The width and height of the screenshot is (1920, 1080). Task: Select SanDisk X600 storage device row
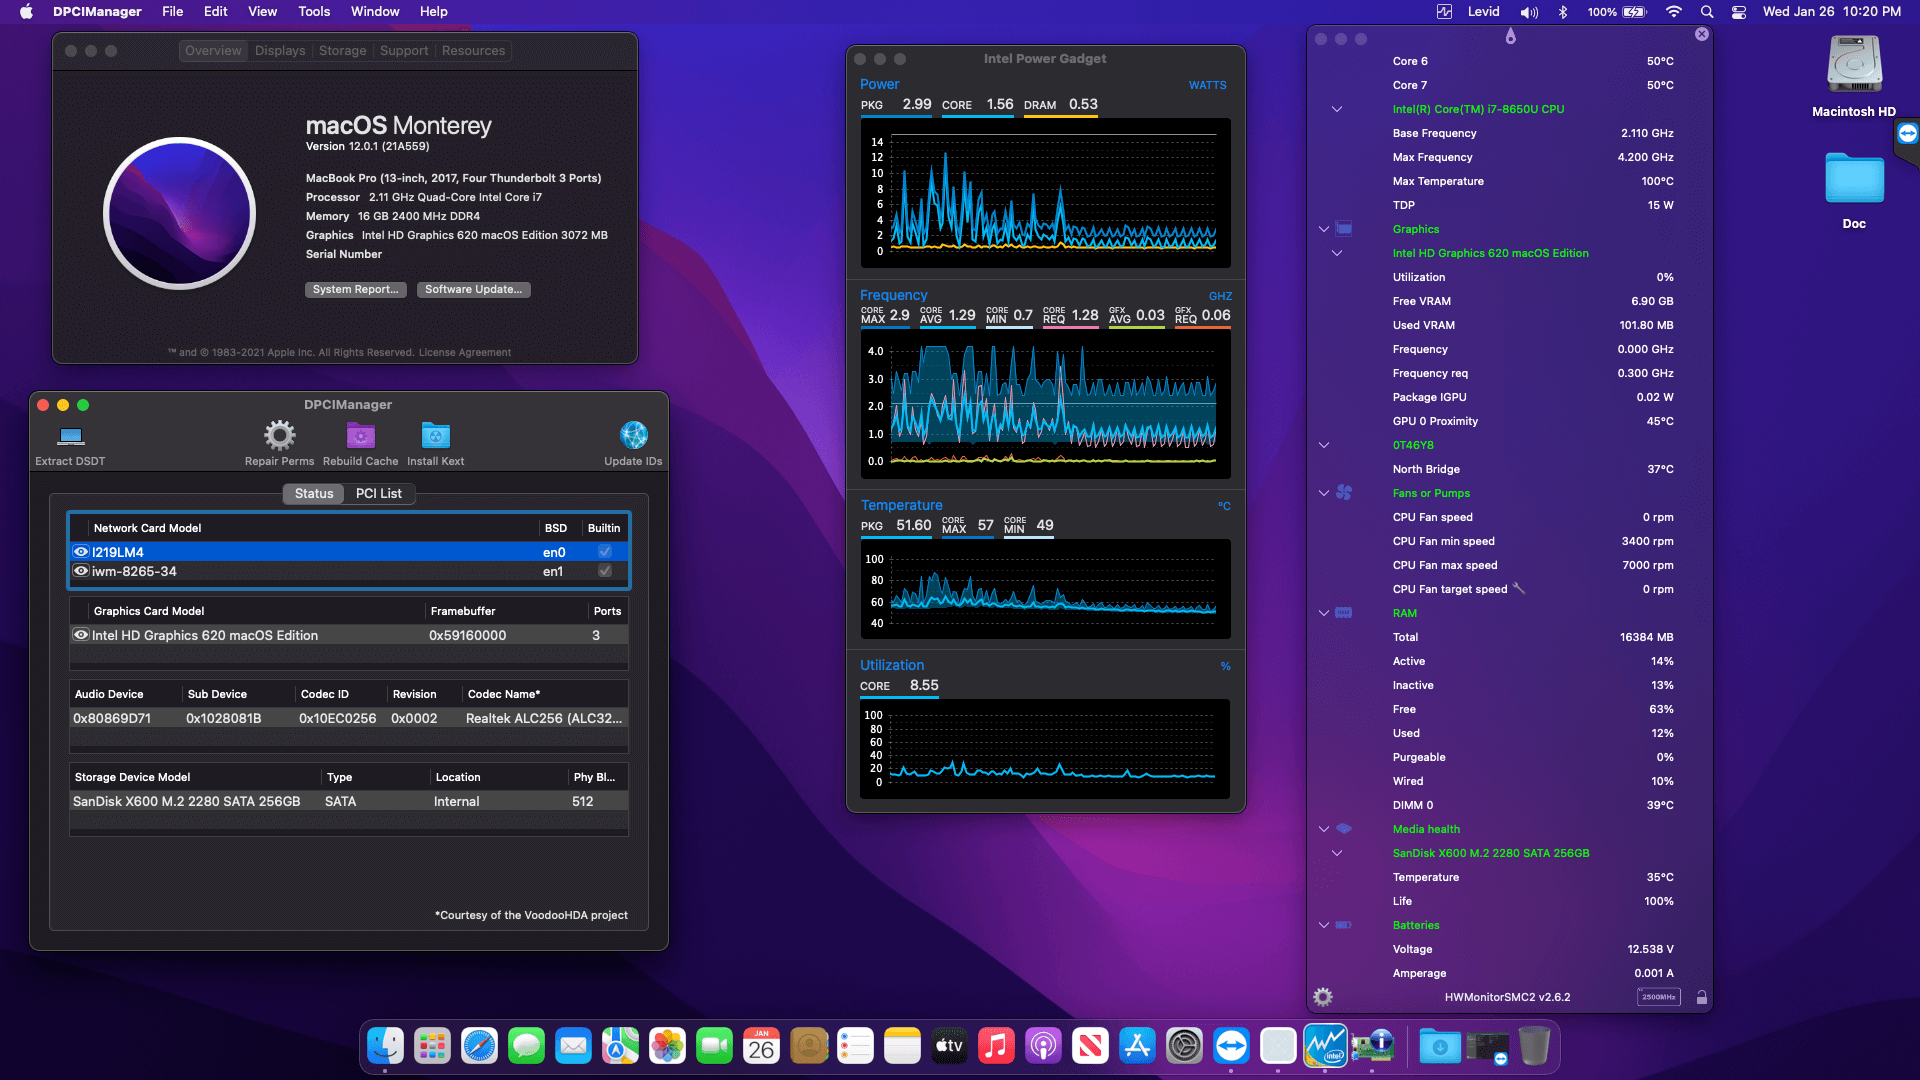(x=349, y=802)
